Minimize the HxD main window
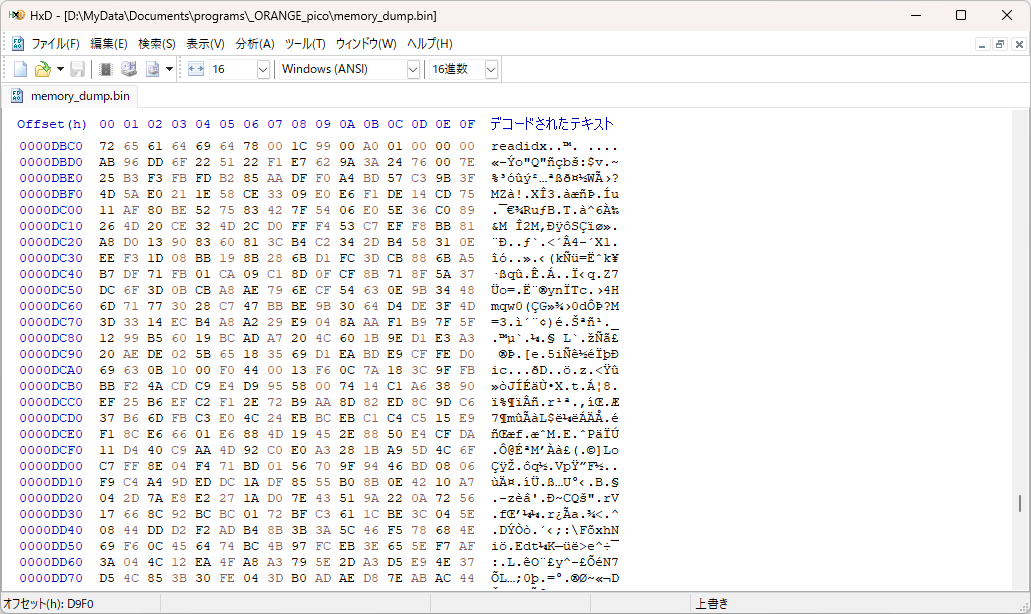The width and height of the screenshot is (1031, 614). point(916,15)
